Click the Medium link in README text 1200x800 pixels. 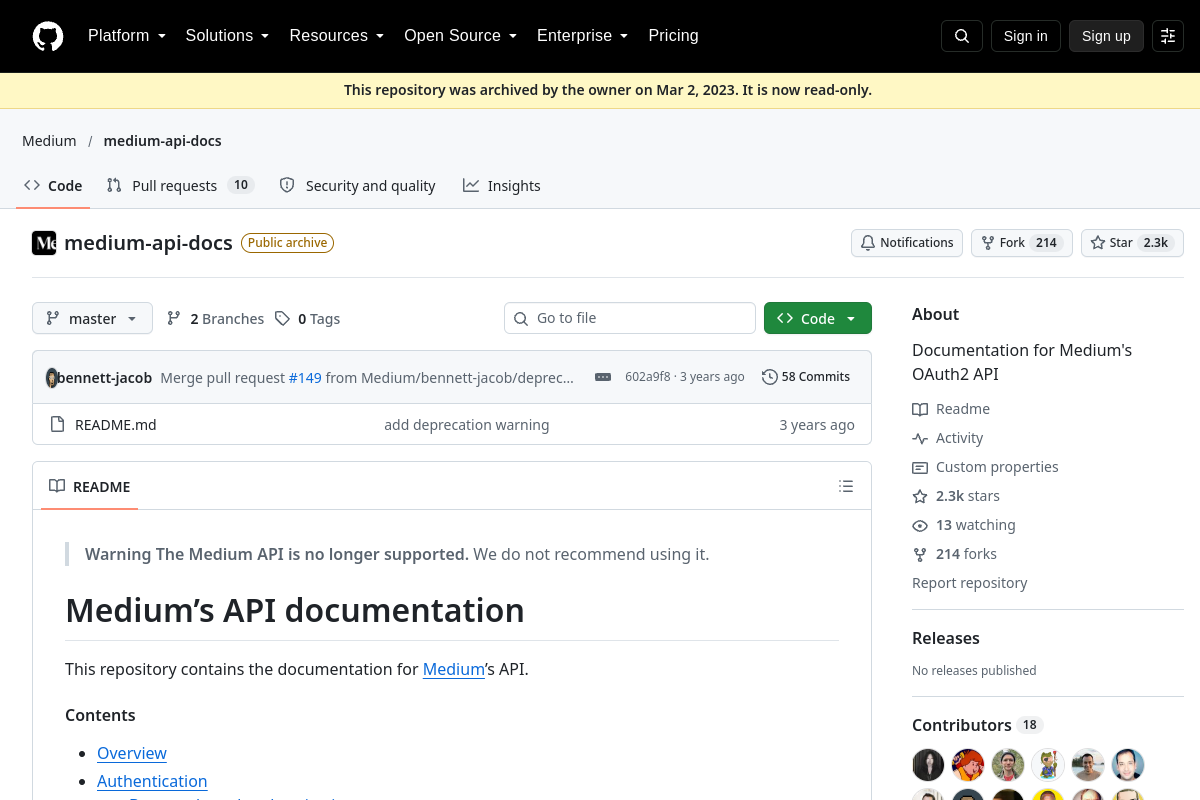coord(454,669)
